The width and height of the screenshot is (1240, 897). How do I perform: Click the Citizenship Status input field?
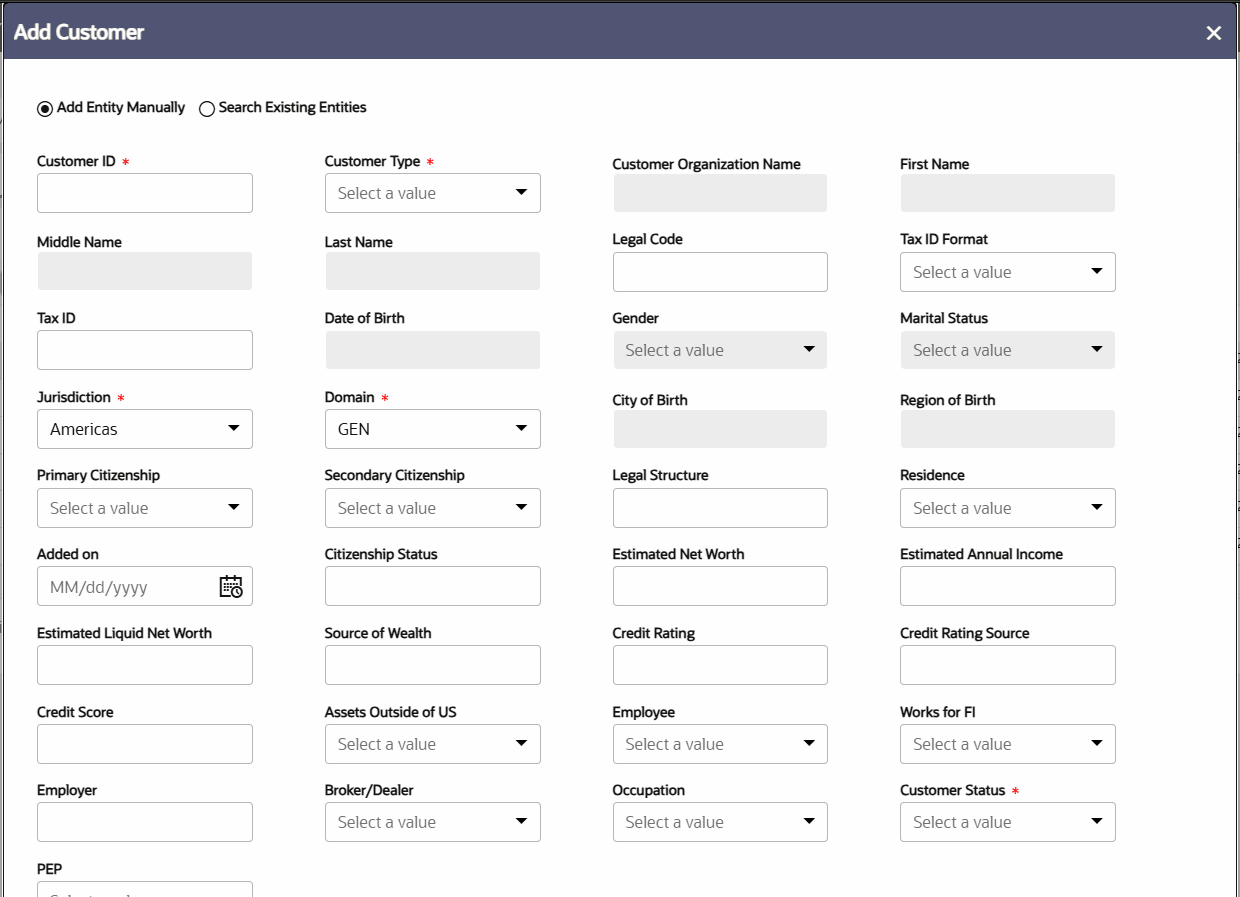pos(433,586)
